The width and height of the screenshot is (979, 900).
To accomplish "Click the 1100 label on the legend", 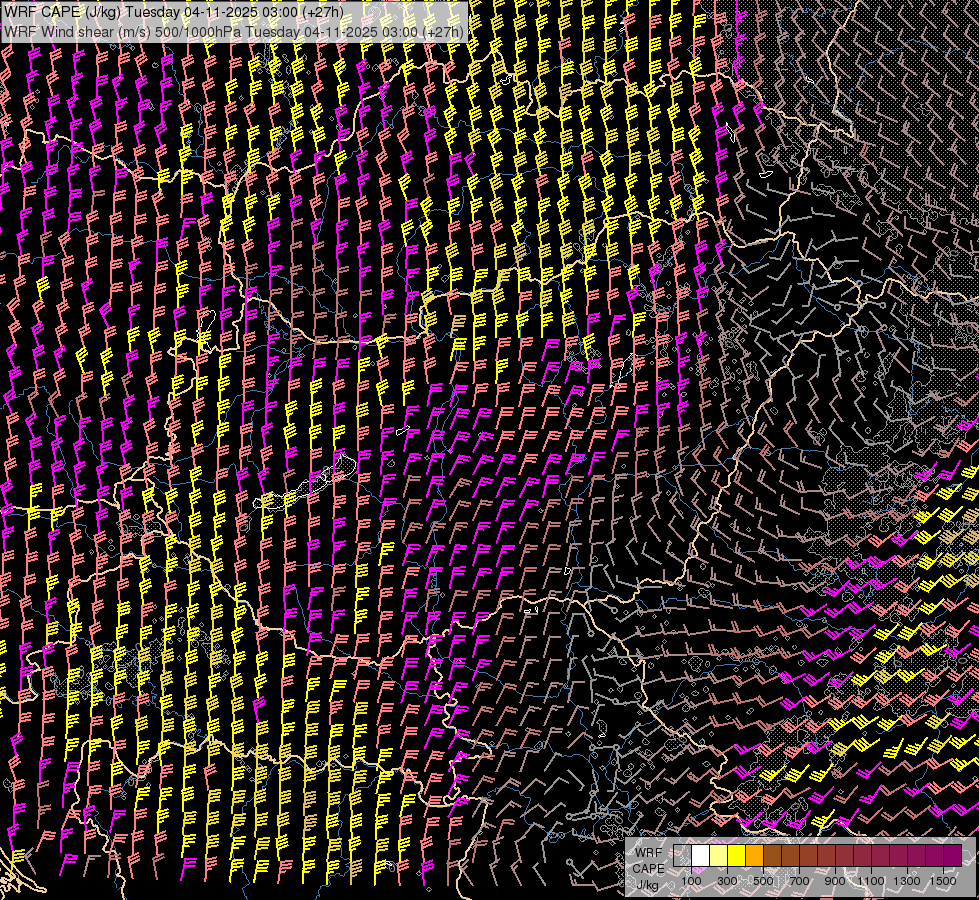I will tap(871, 881).
